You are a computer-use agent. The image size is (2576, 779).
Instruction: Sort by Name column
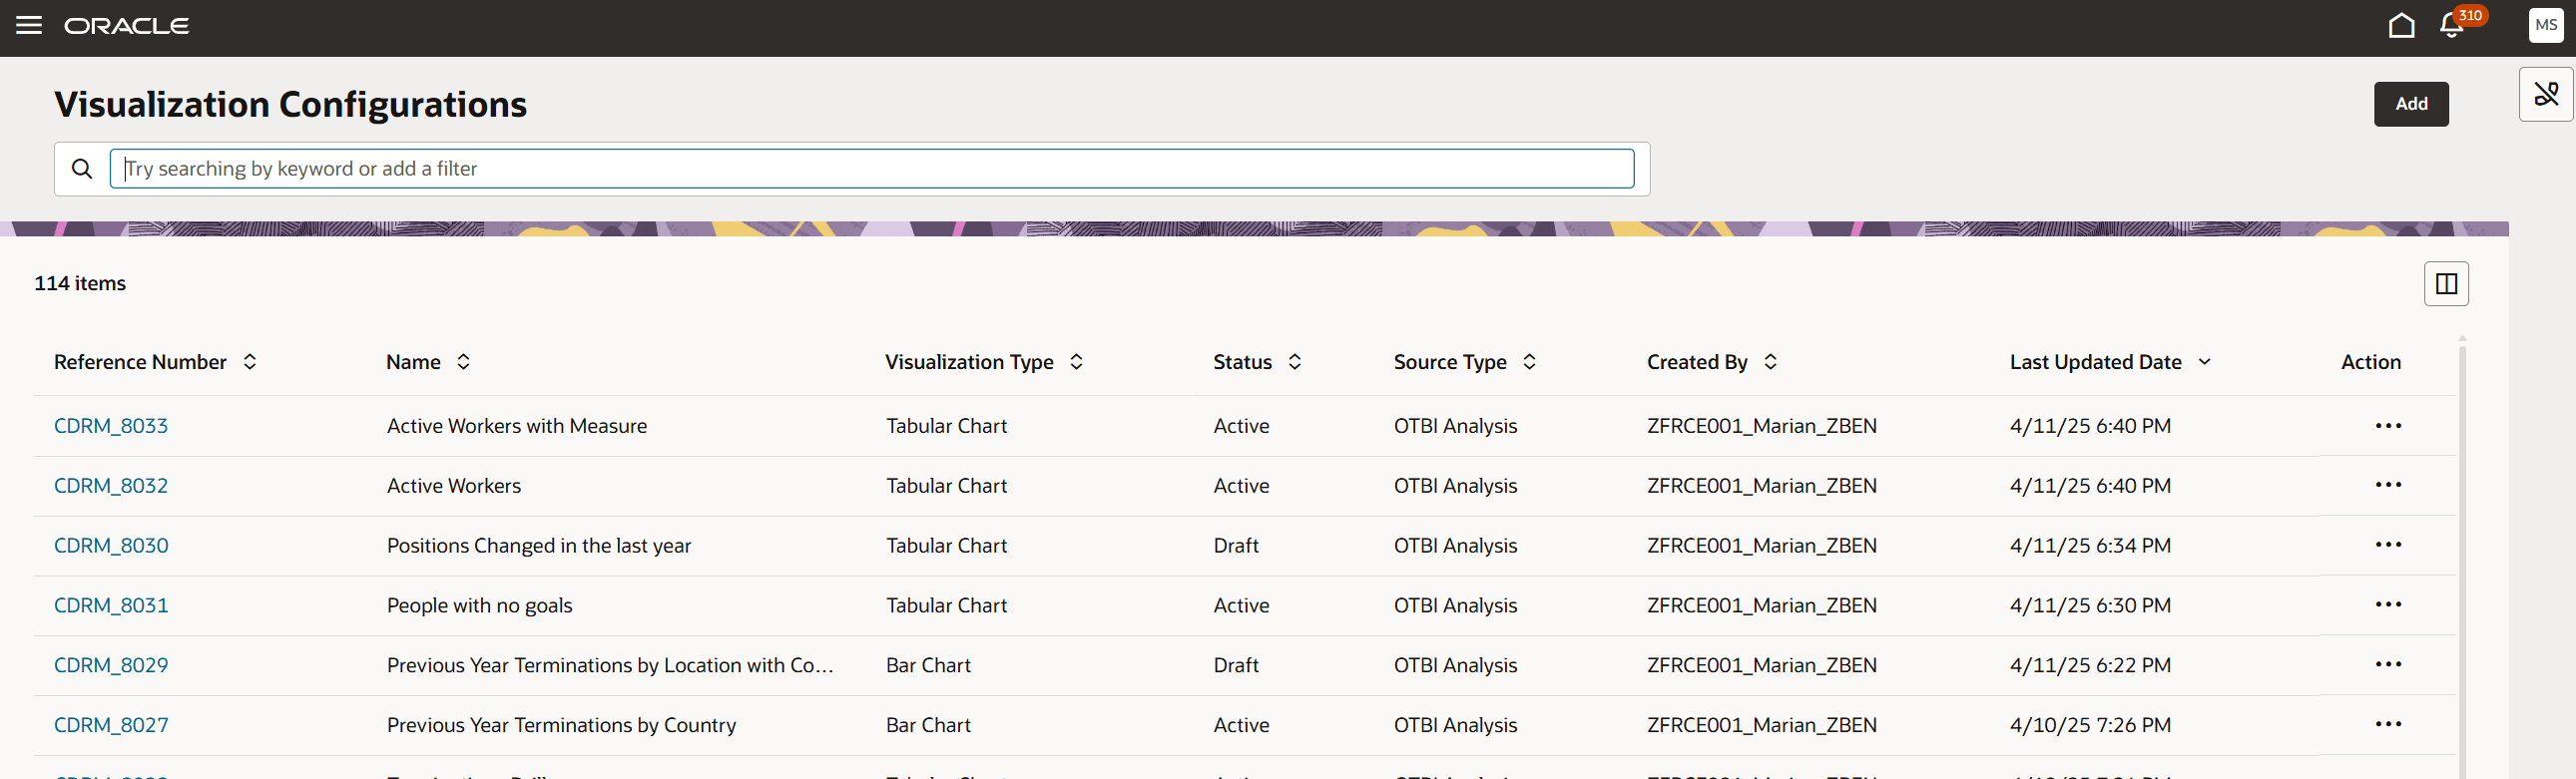[463, 362]
